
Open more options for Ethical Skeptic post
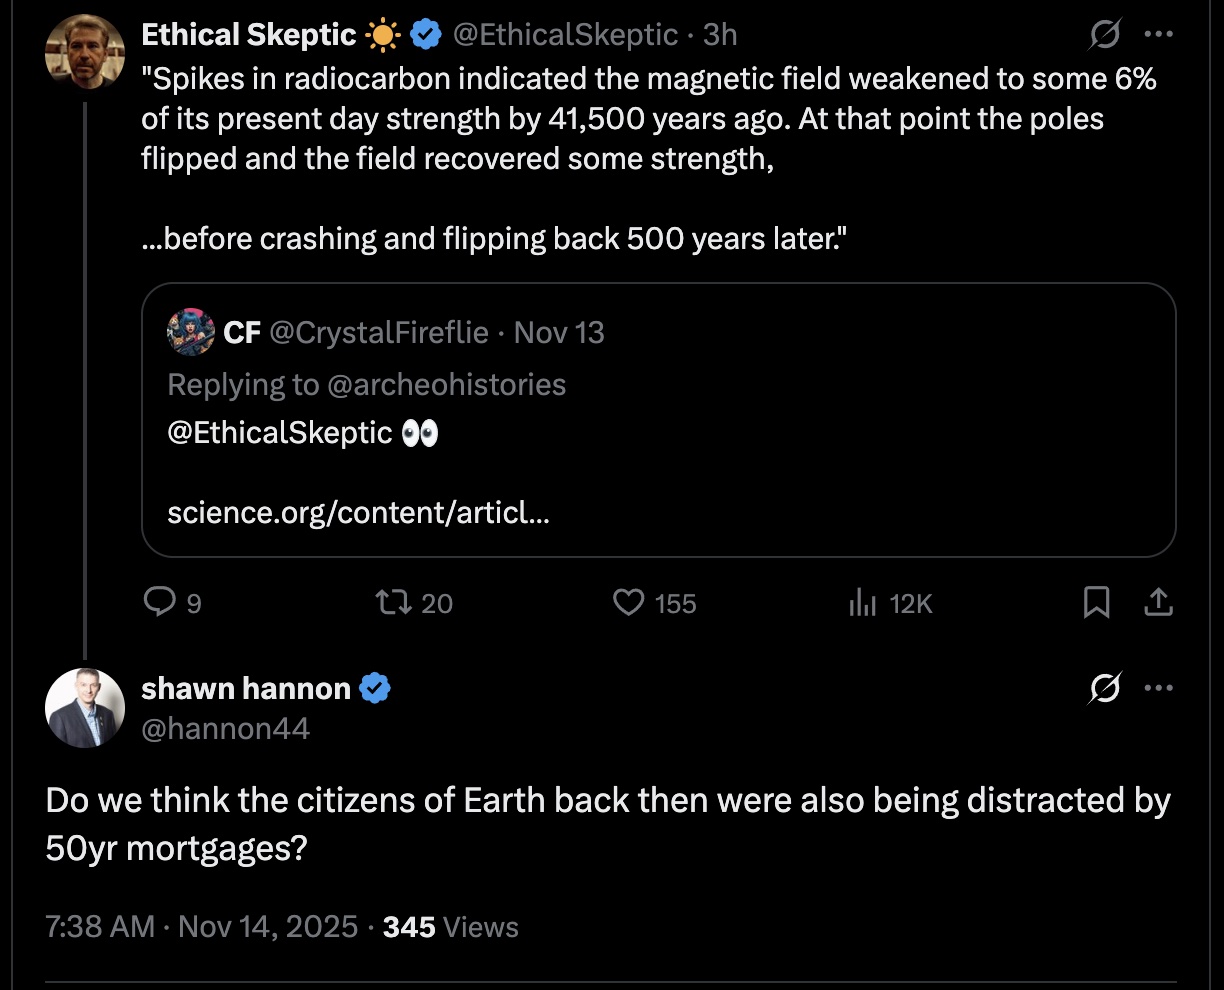pyautogui.click(x=1158, y=36)
